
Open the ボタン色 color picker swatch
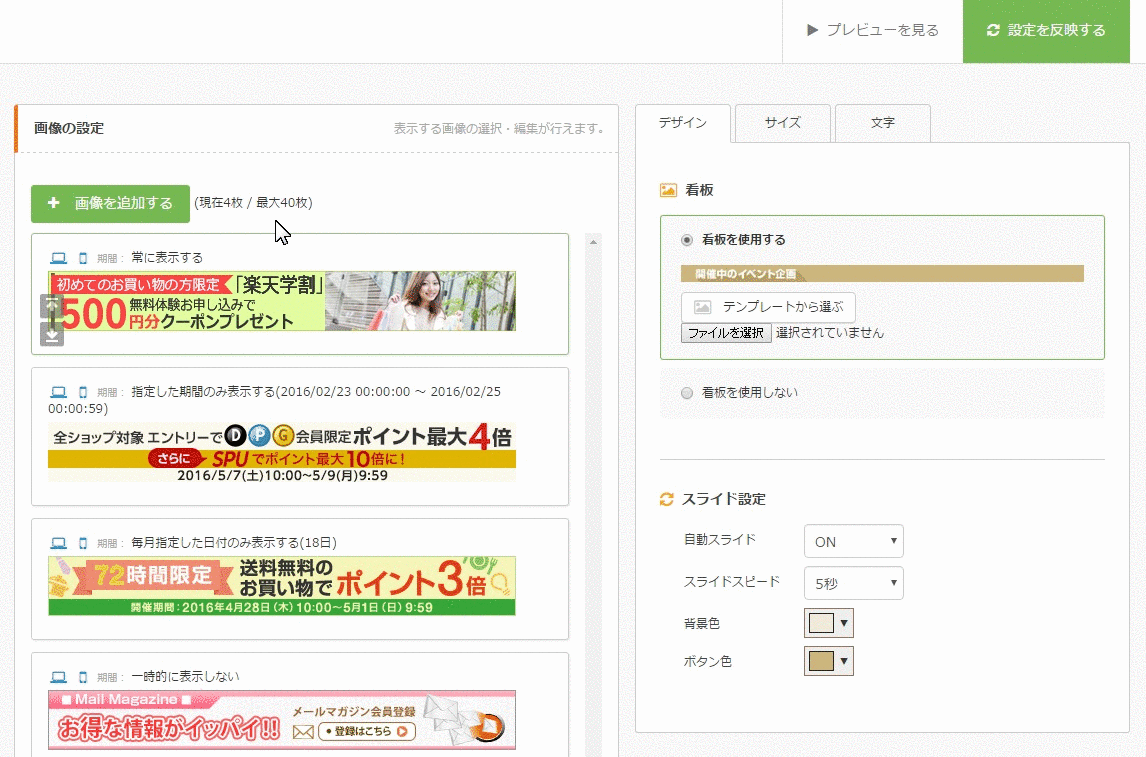click(x=829, y=661)
